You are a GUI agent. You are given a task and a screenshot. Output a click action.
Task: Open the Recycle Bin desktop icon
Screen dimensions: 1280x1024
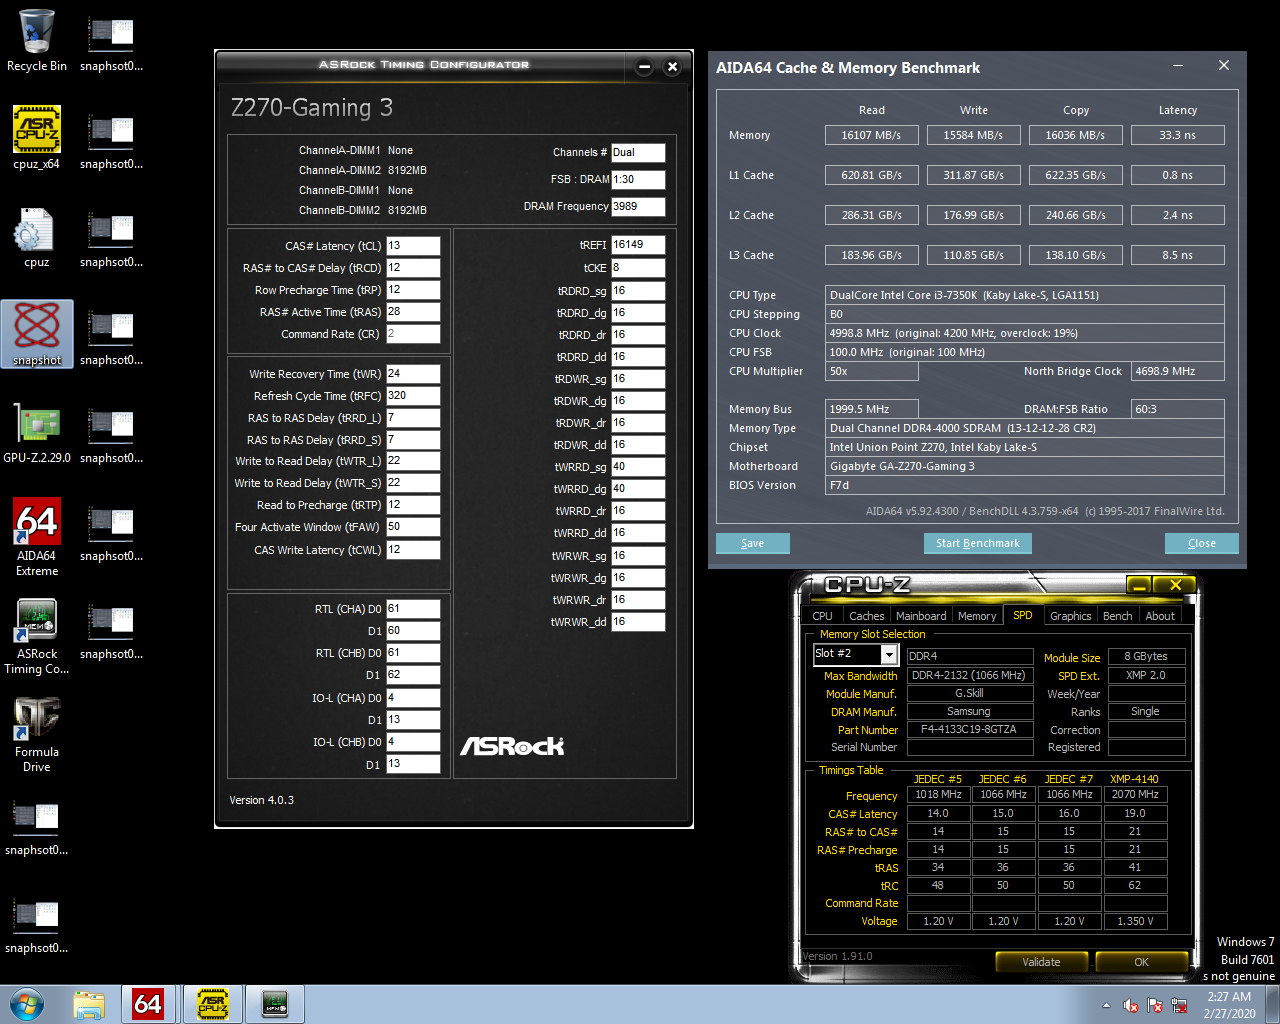(x=37, y=41)
